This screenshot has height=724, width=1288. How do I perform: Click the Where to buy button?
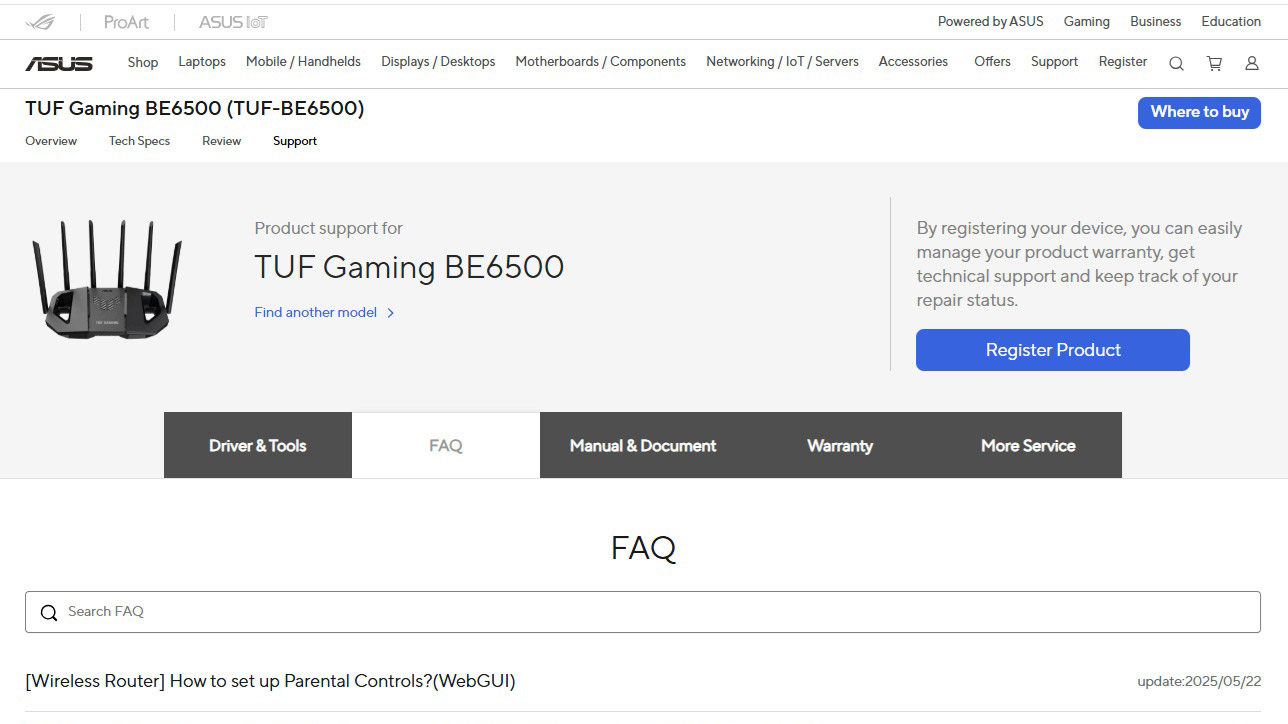click(1199, 112)
